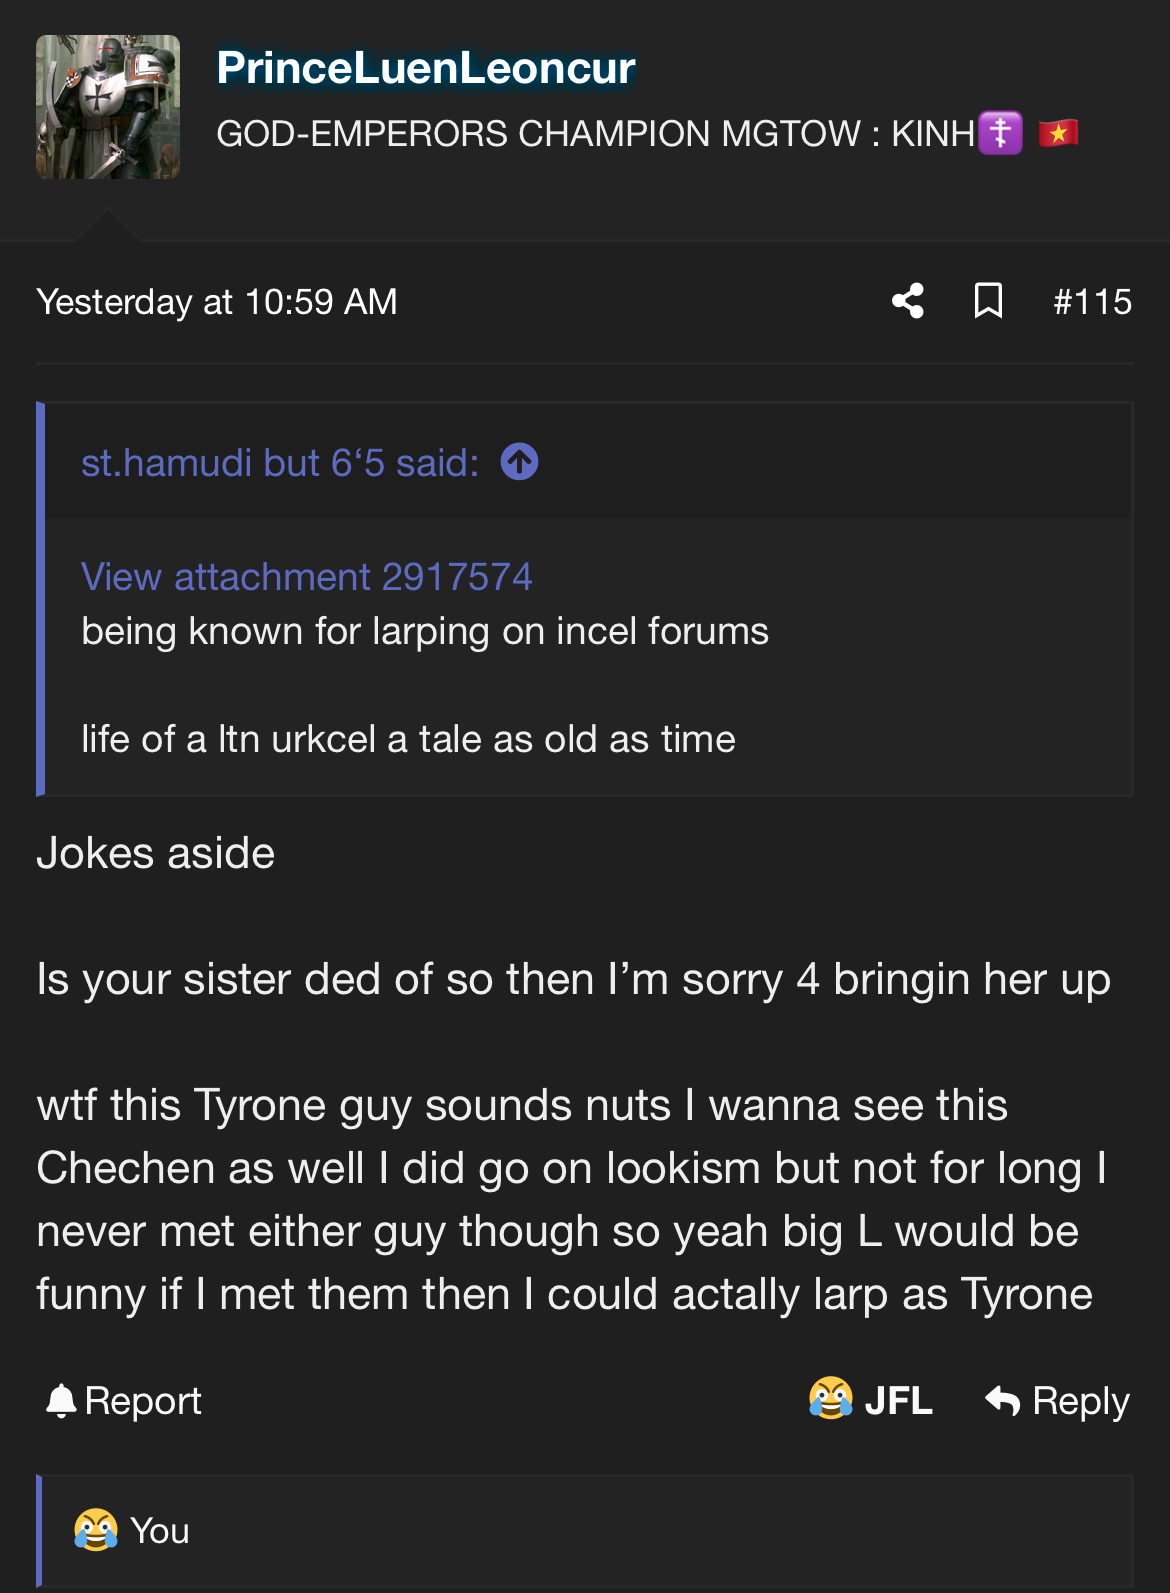Click the Report bell icon
Viewport: 1170px width, 1593px height.
61,1401
